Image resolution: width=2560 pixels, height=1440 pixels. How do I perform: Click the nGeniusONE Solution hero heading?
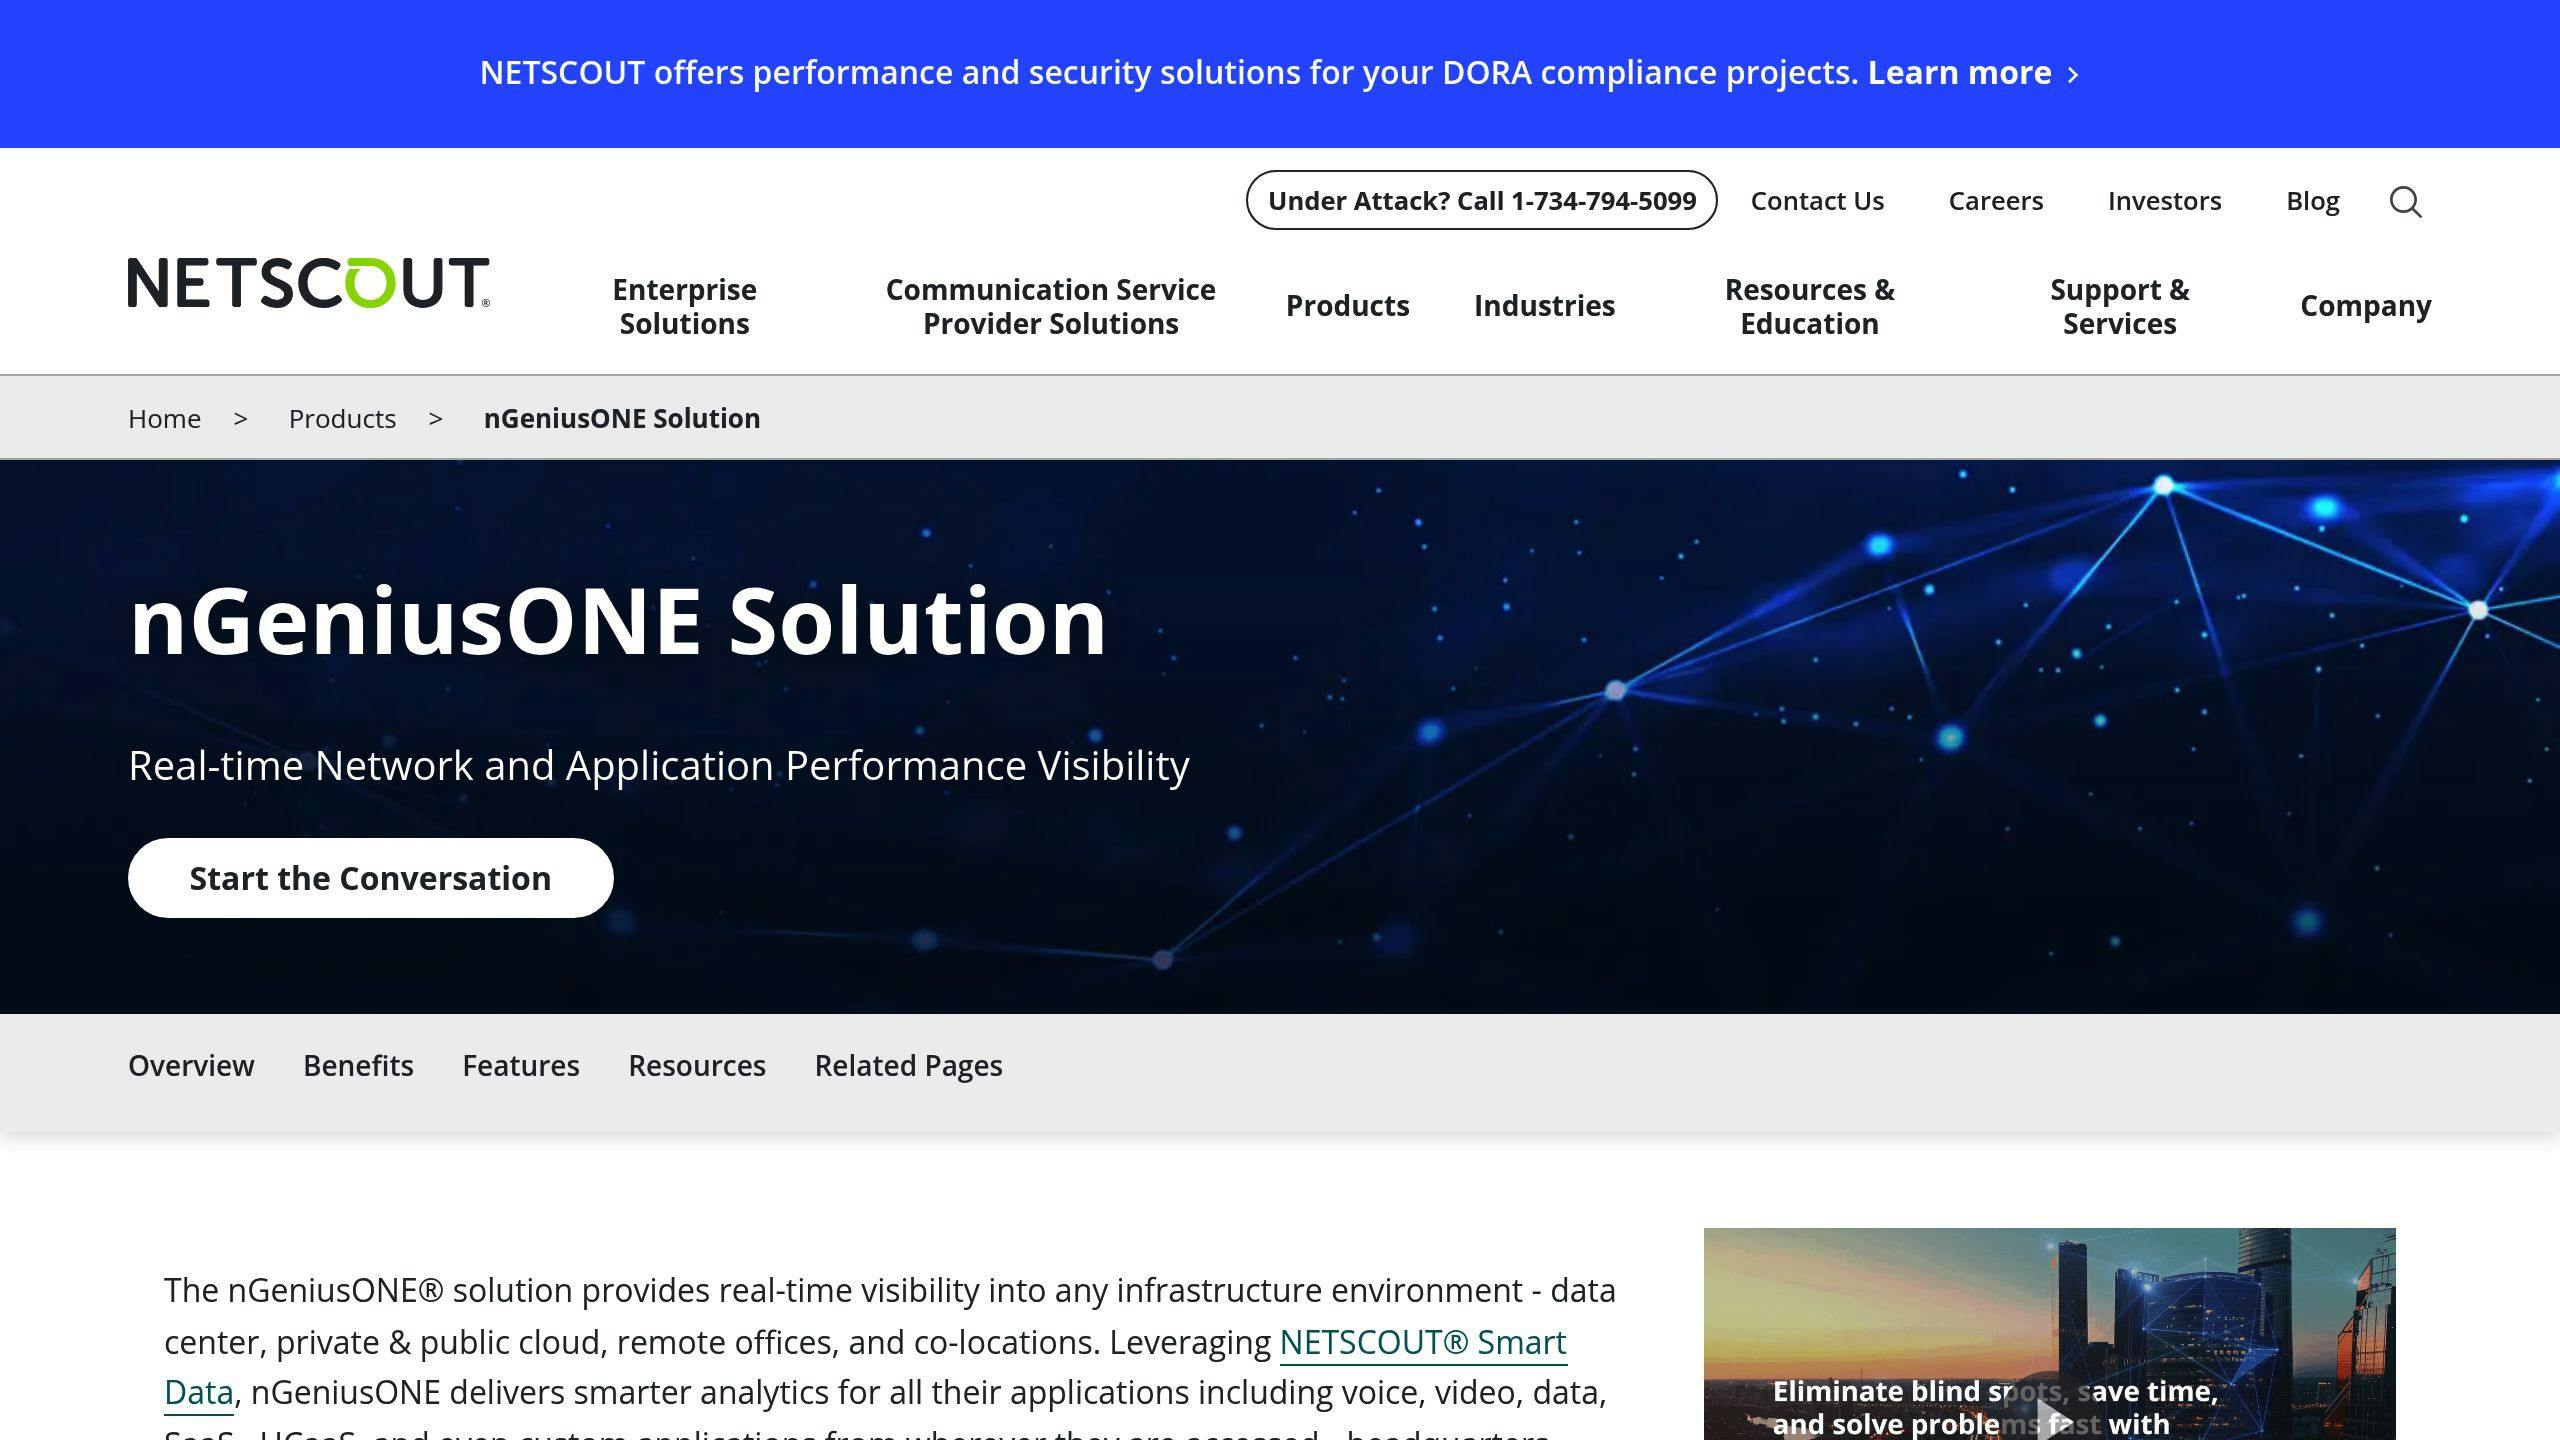pyautogui.click(x=617, y=622)
